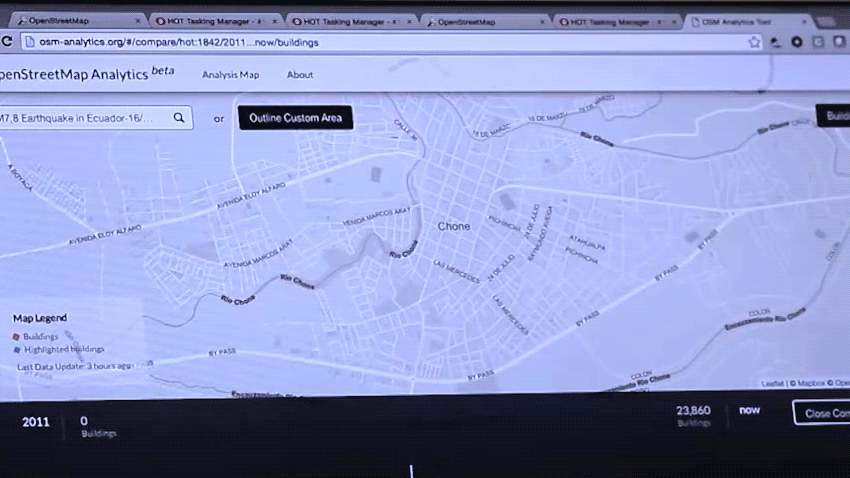Open the Analysis Map menu item
850x478 pixels.
(230, 75)
